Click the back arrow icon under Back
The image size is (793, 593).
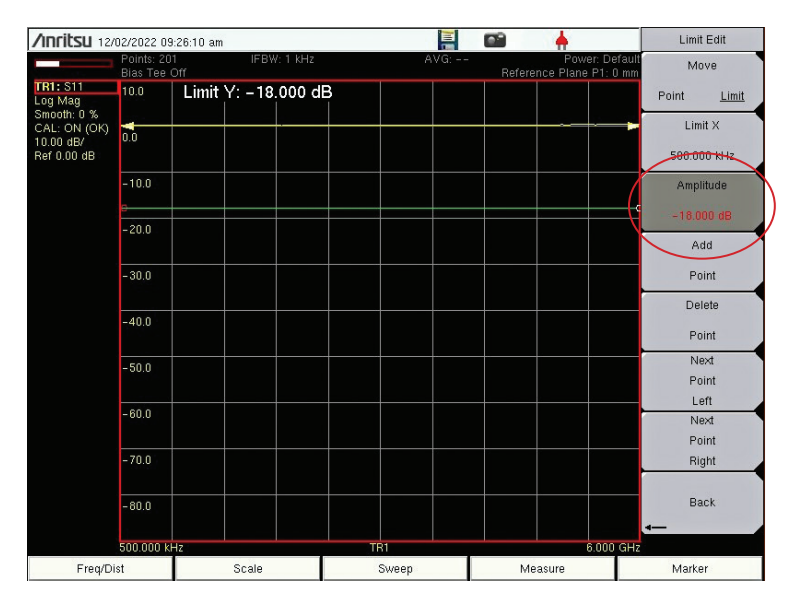tap(655, 527)
